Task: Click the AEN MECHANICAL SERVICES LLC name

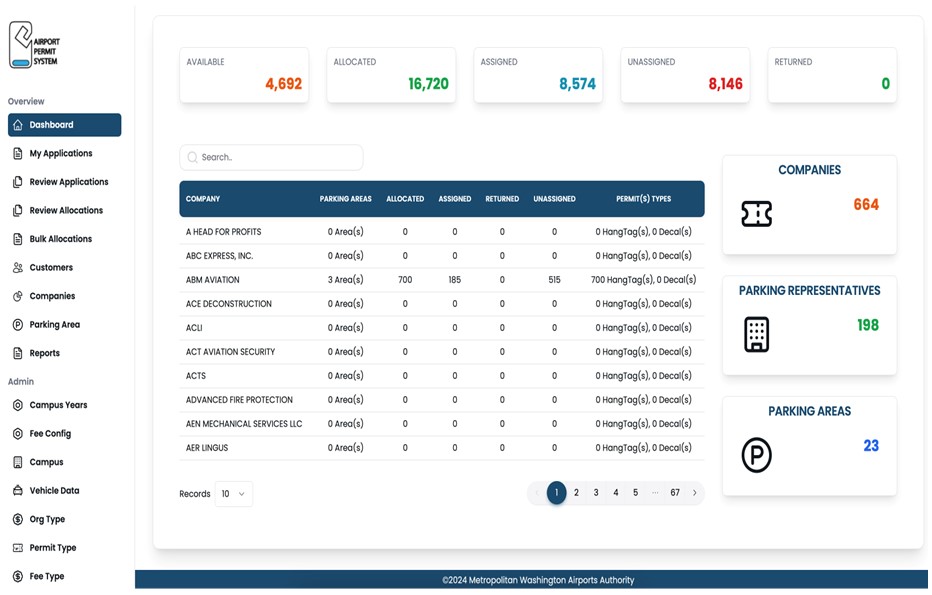Action: (x=244, y=424)
